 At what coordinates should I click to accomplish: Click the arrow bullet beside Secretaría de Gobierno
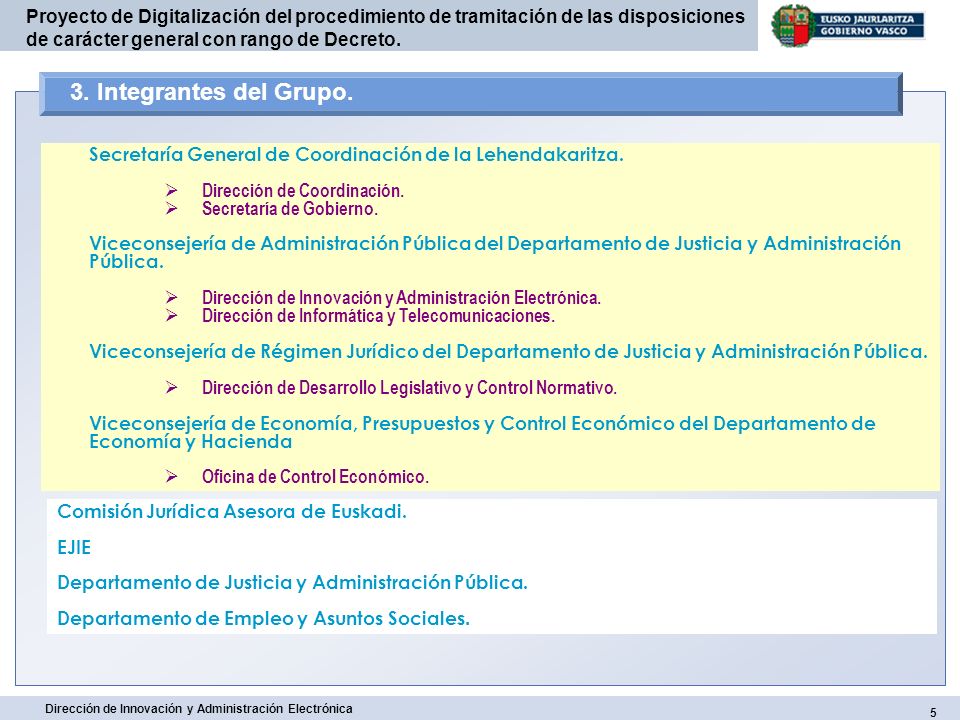[171, 209]
